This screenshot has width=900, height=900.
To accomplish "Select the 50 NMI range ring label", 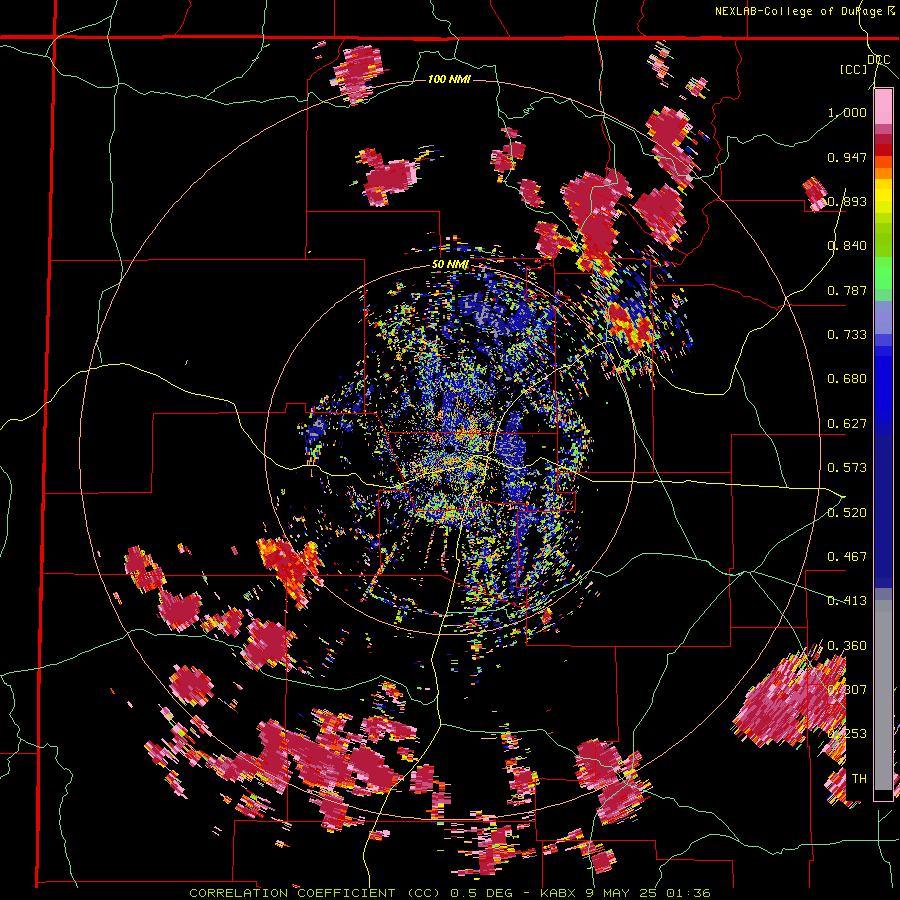I will (450, 265).
